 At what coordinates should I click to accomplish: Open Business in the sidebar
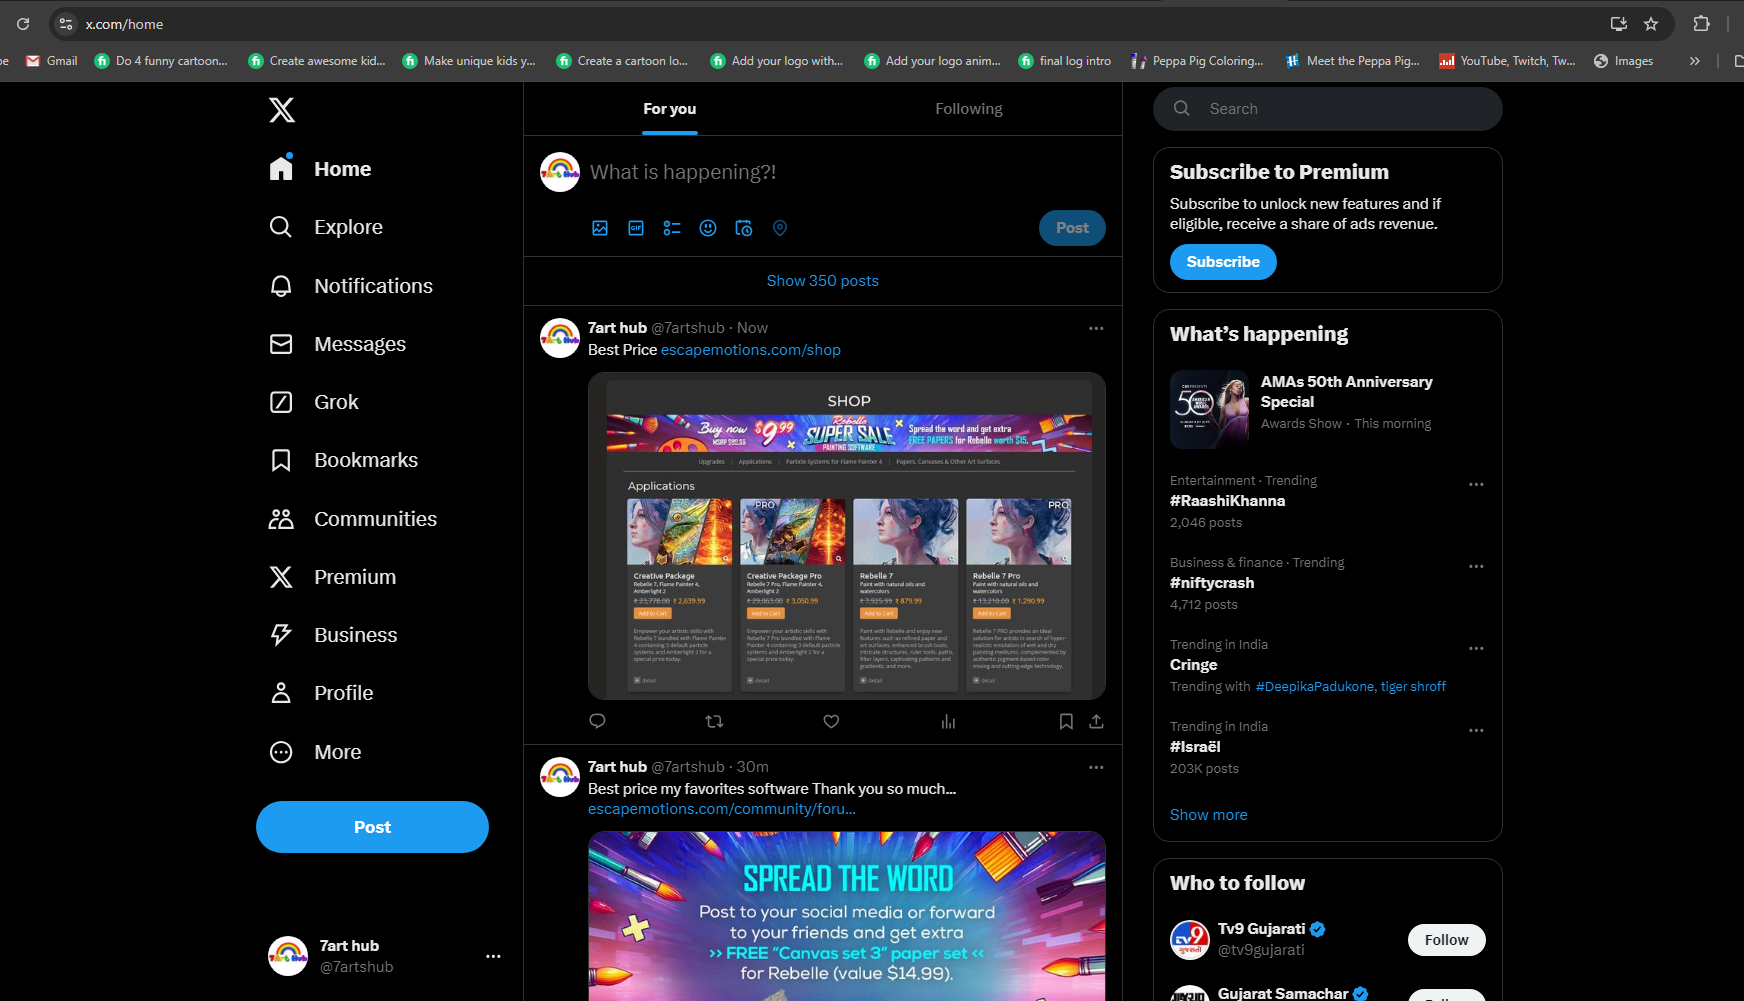click(333, 635)
